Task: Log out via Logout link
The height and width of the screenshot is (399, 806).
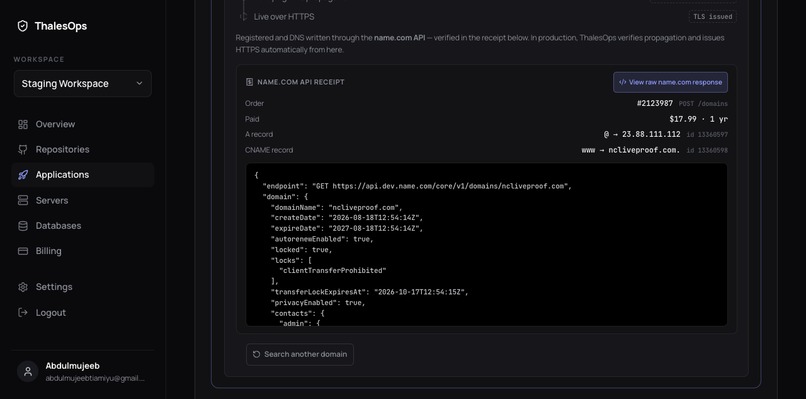Action: click(83, 313)
